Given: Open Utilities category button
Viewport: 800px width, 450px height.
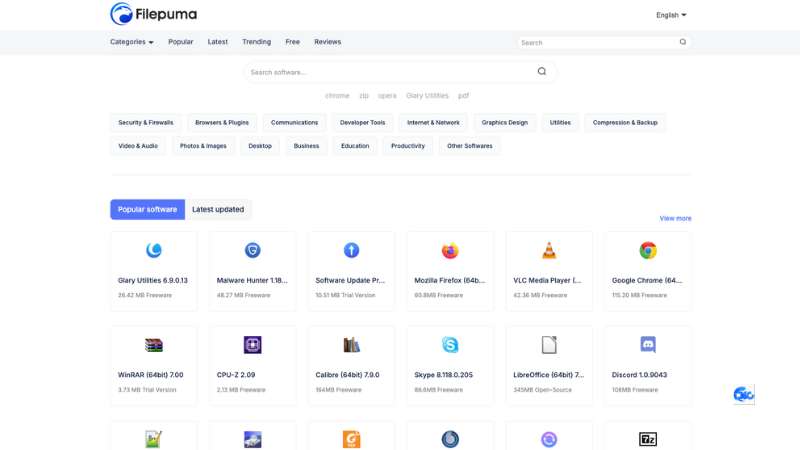Looking at the screenshot, I should (560, 122).
